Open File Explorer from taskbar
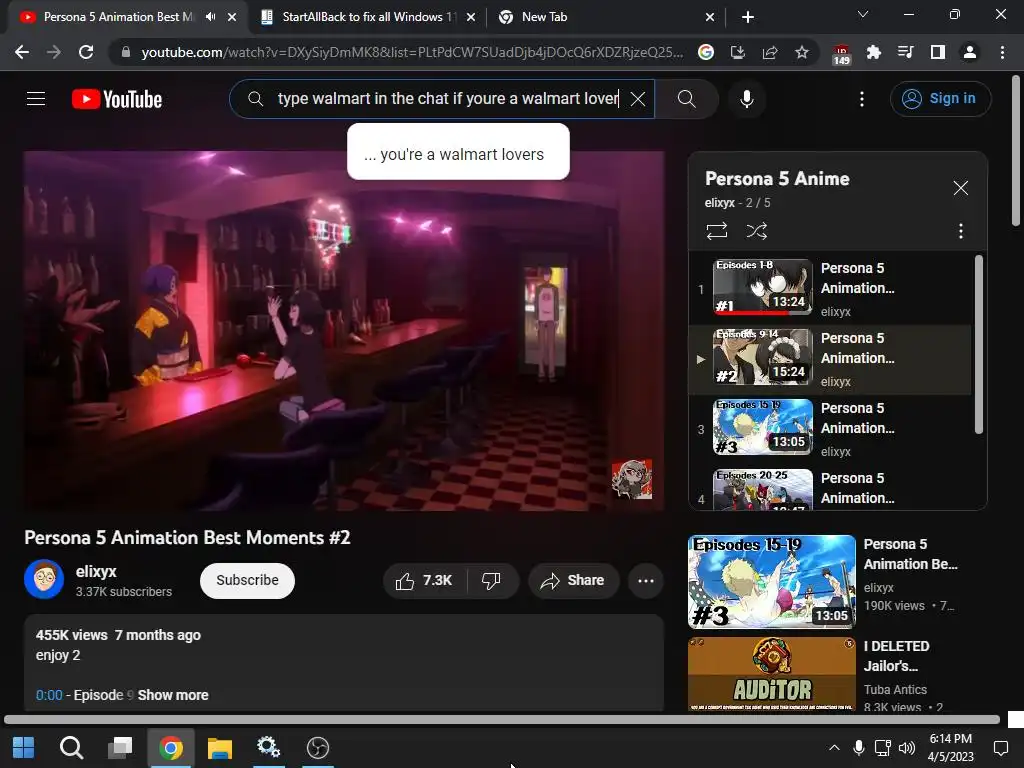 [x=219, y=748]
